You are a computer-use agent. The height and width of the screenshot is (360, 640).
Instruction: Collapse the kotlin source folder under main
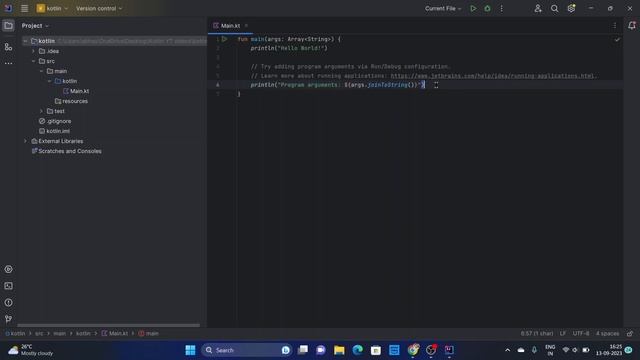click(49, 81)
